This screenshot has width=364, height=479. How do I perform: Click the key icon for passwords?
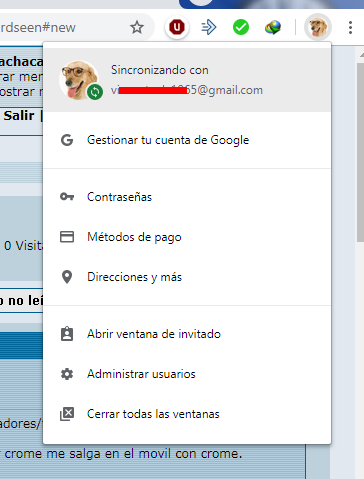point(67,197)
